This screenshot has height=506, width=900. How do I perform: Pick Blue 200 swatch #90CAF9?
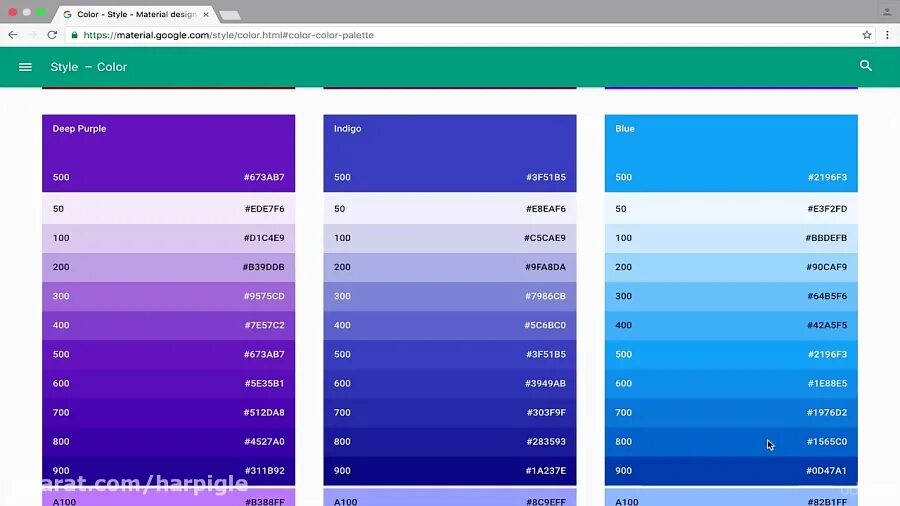click(731, 267)
